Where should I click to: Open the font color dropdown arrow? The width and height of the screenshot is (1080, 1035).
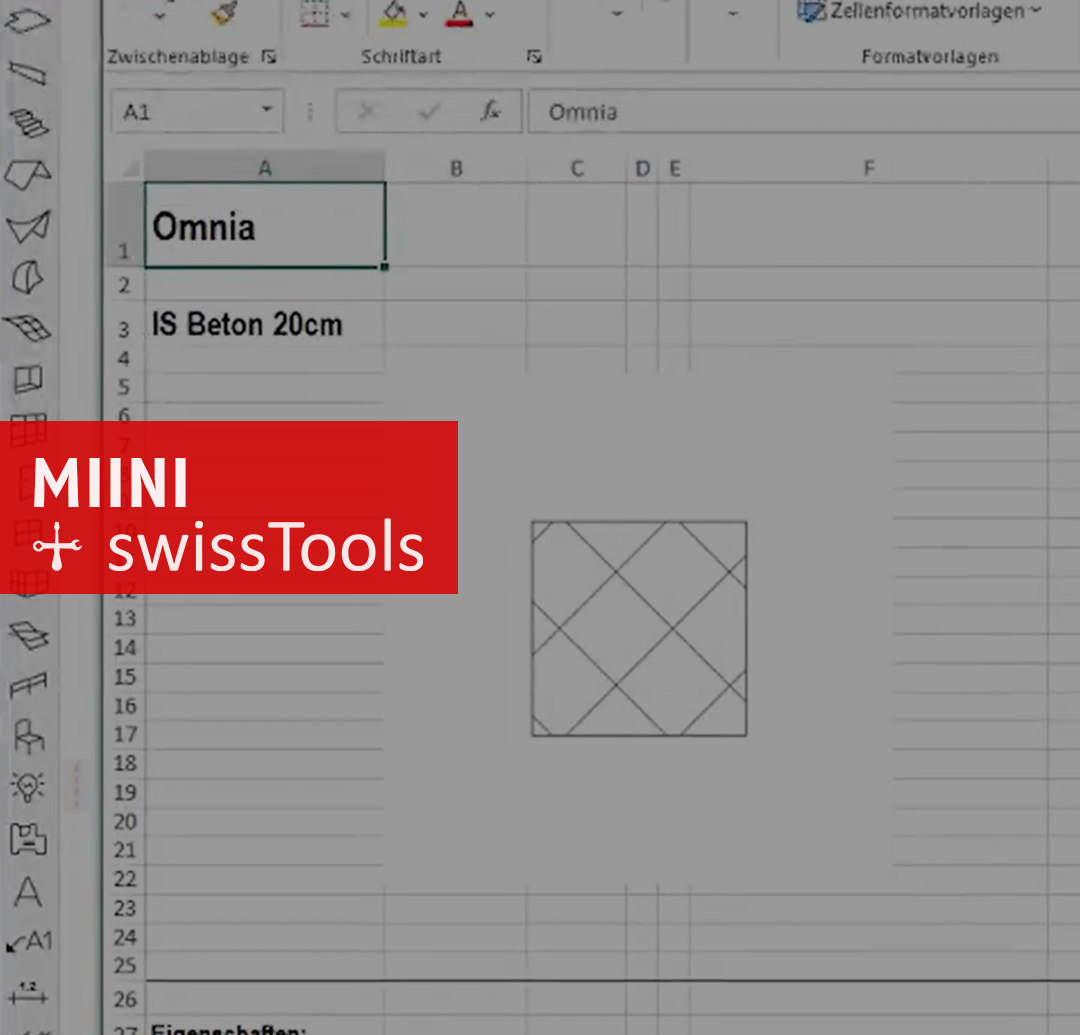(490, 14)
